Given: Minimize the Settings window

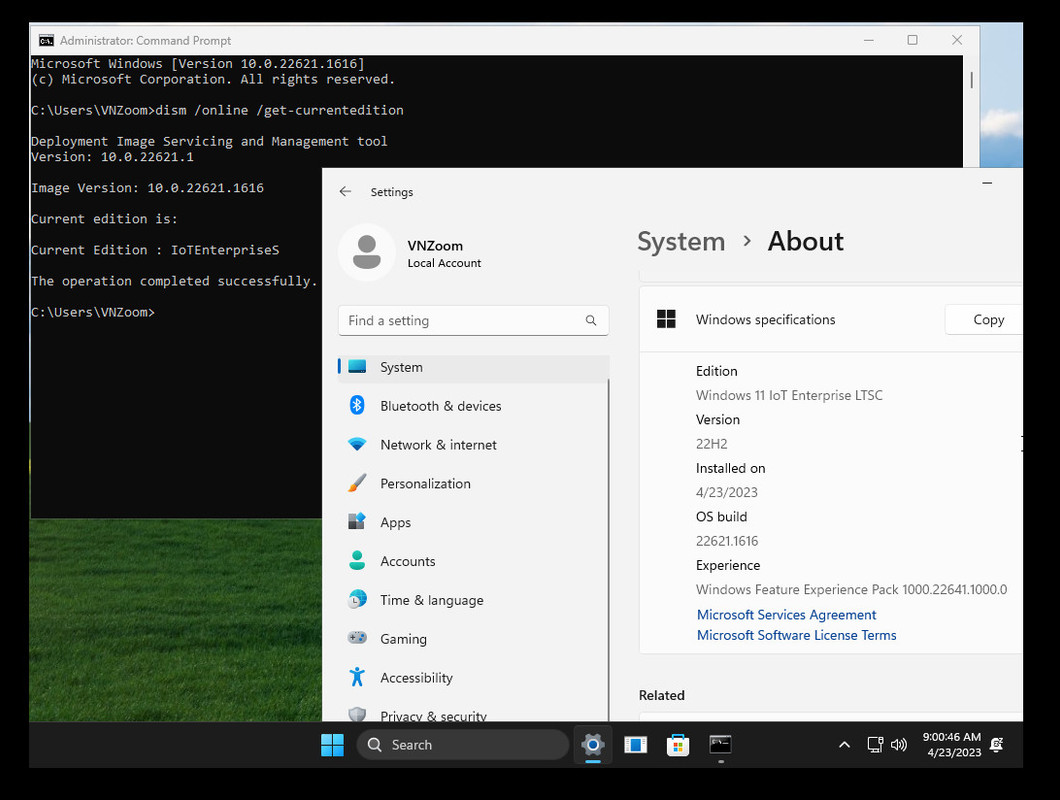Looking at the screenshot, I should [x=987, y=183].
